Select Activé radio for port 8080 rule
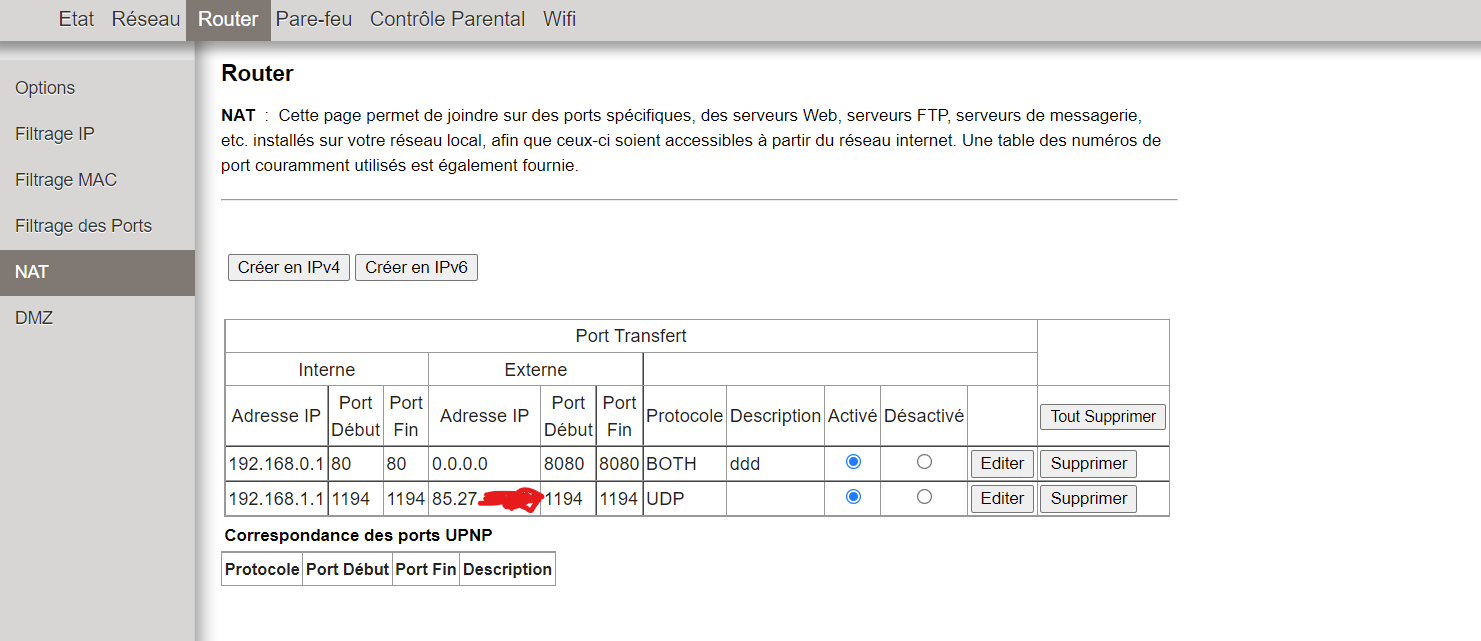1481x641 pixels. pyautogui.click(x=853, y=462)
